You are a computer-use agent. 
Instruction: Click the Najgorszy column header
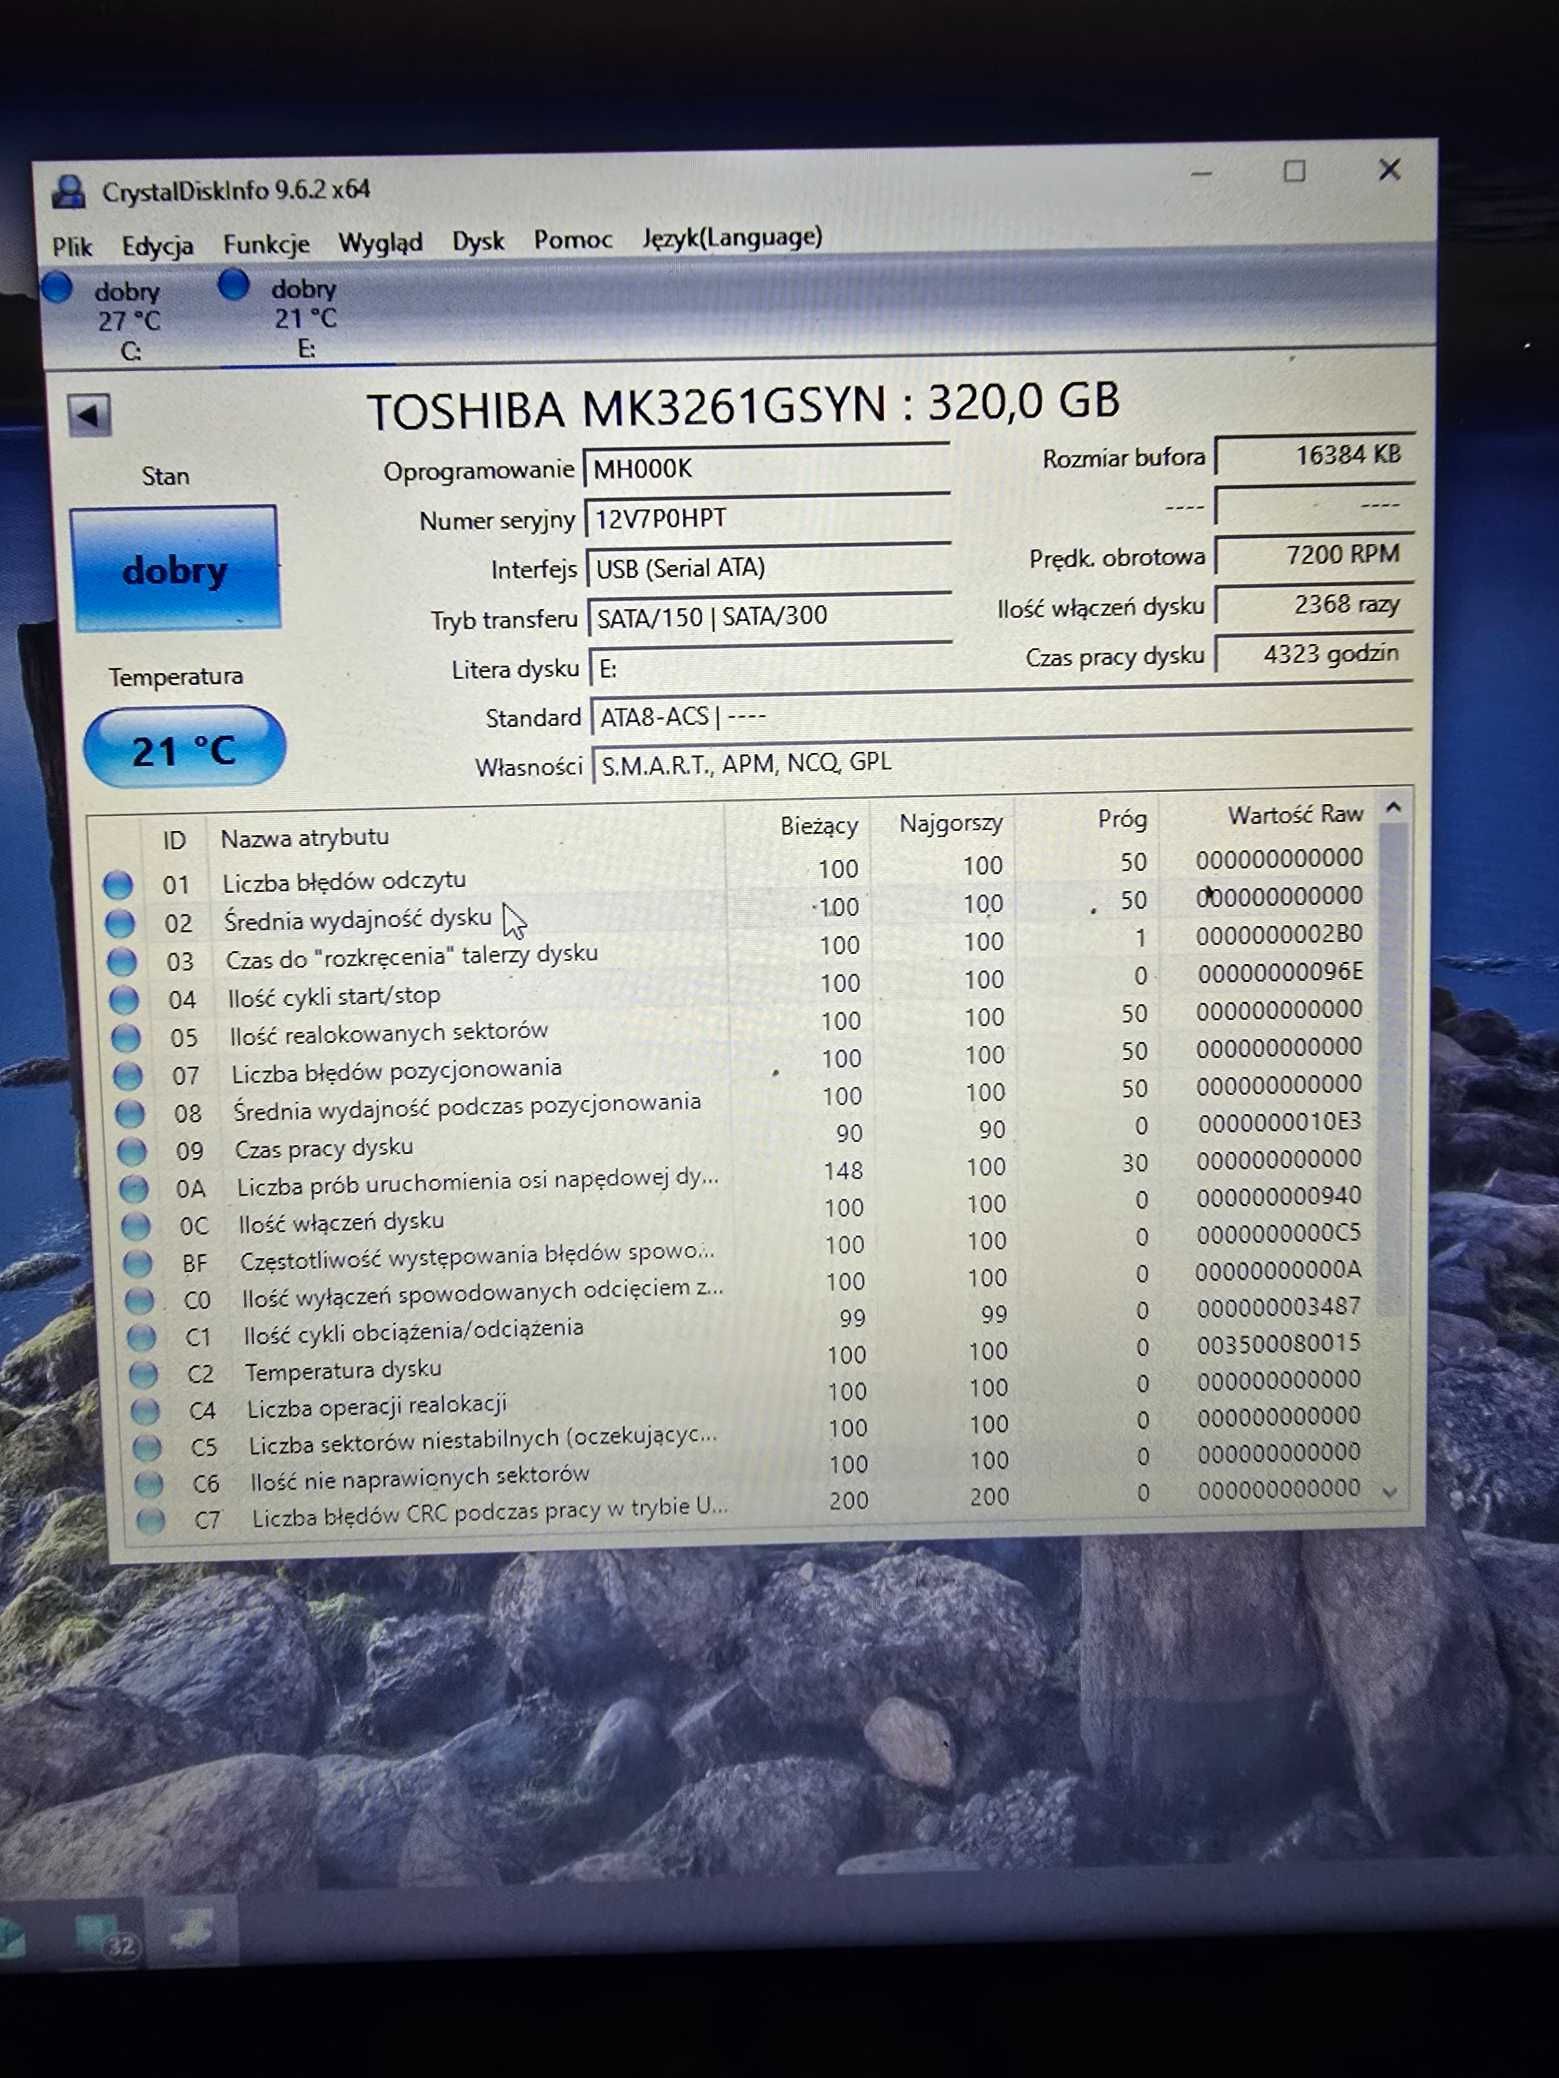pyautogui.click(x=950, y=823)
